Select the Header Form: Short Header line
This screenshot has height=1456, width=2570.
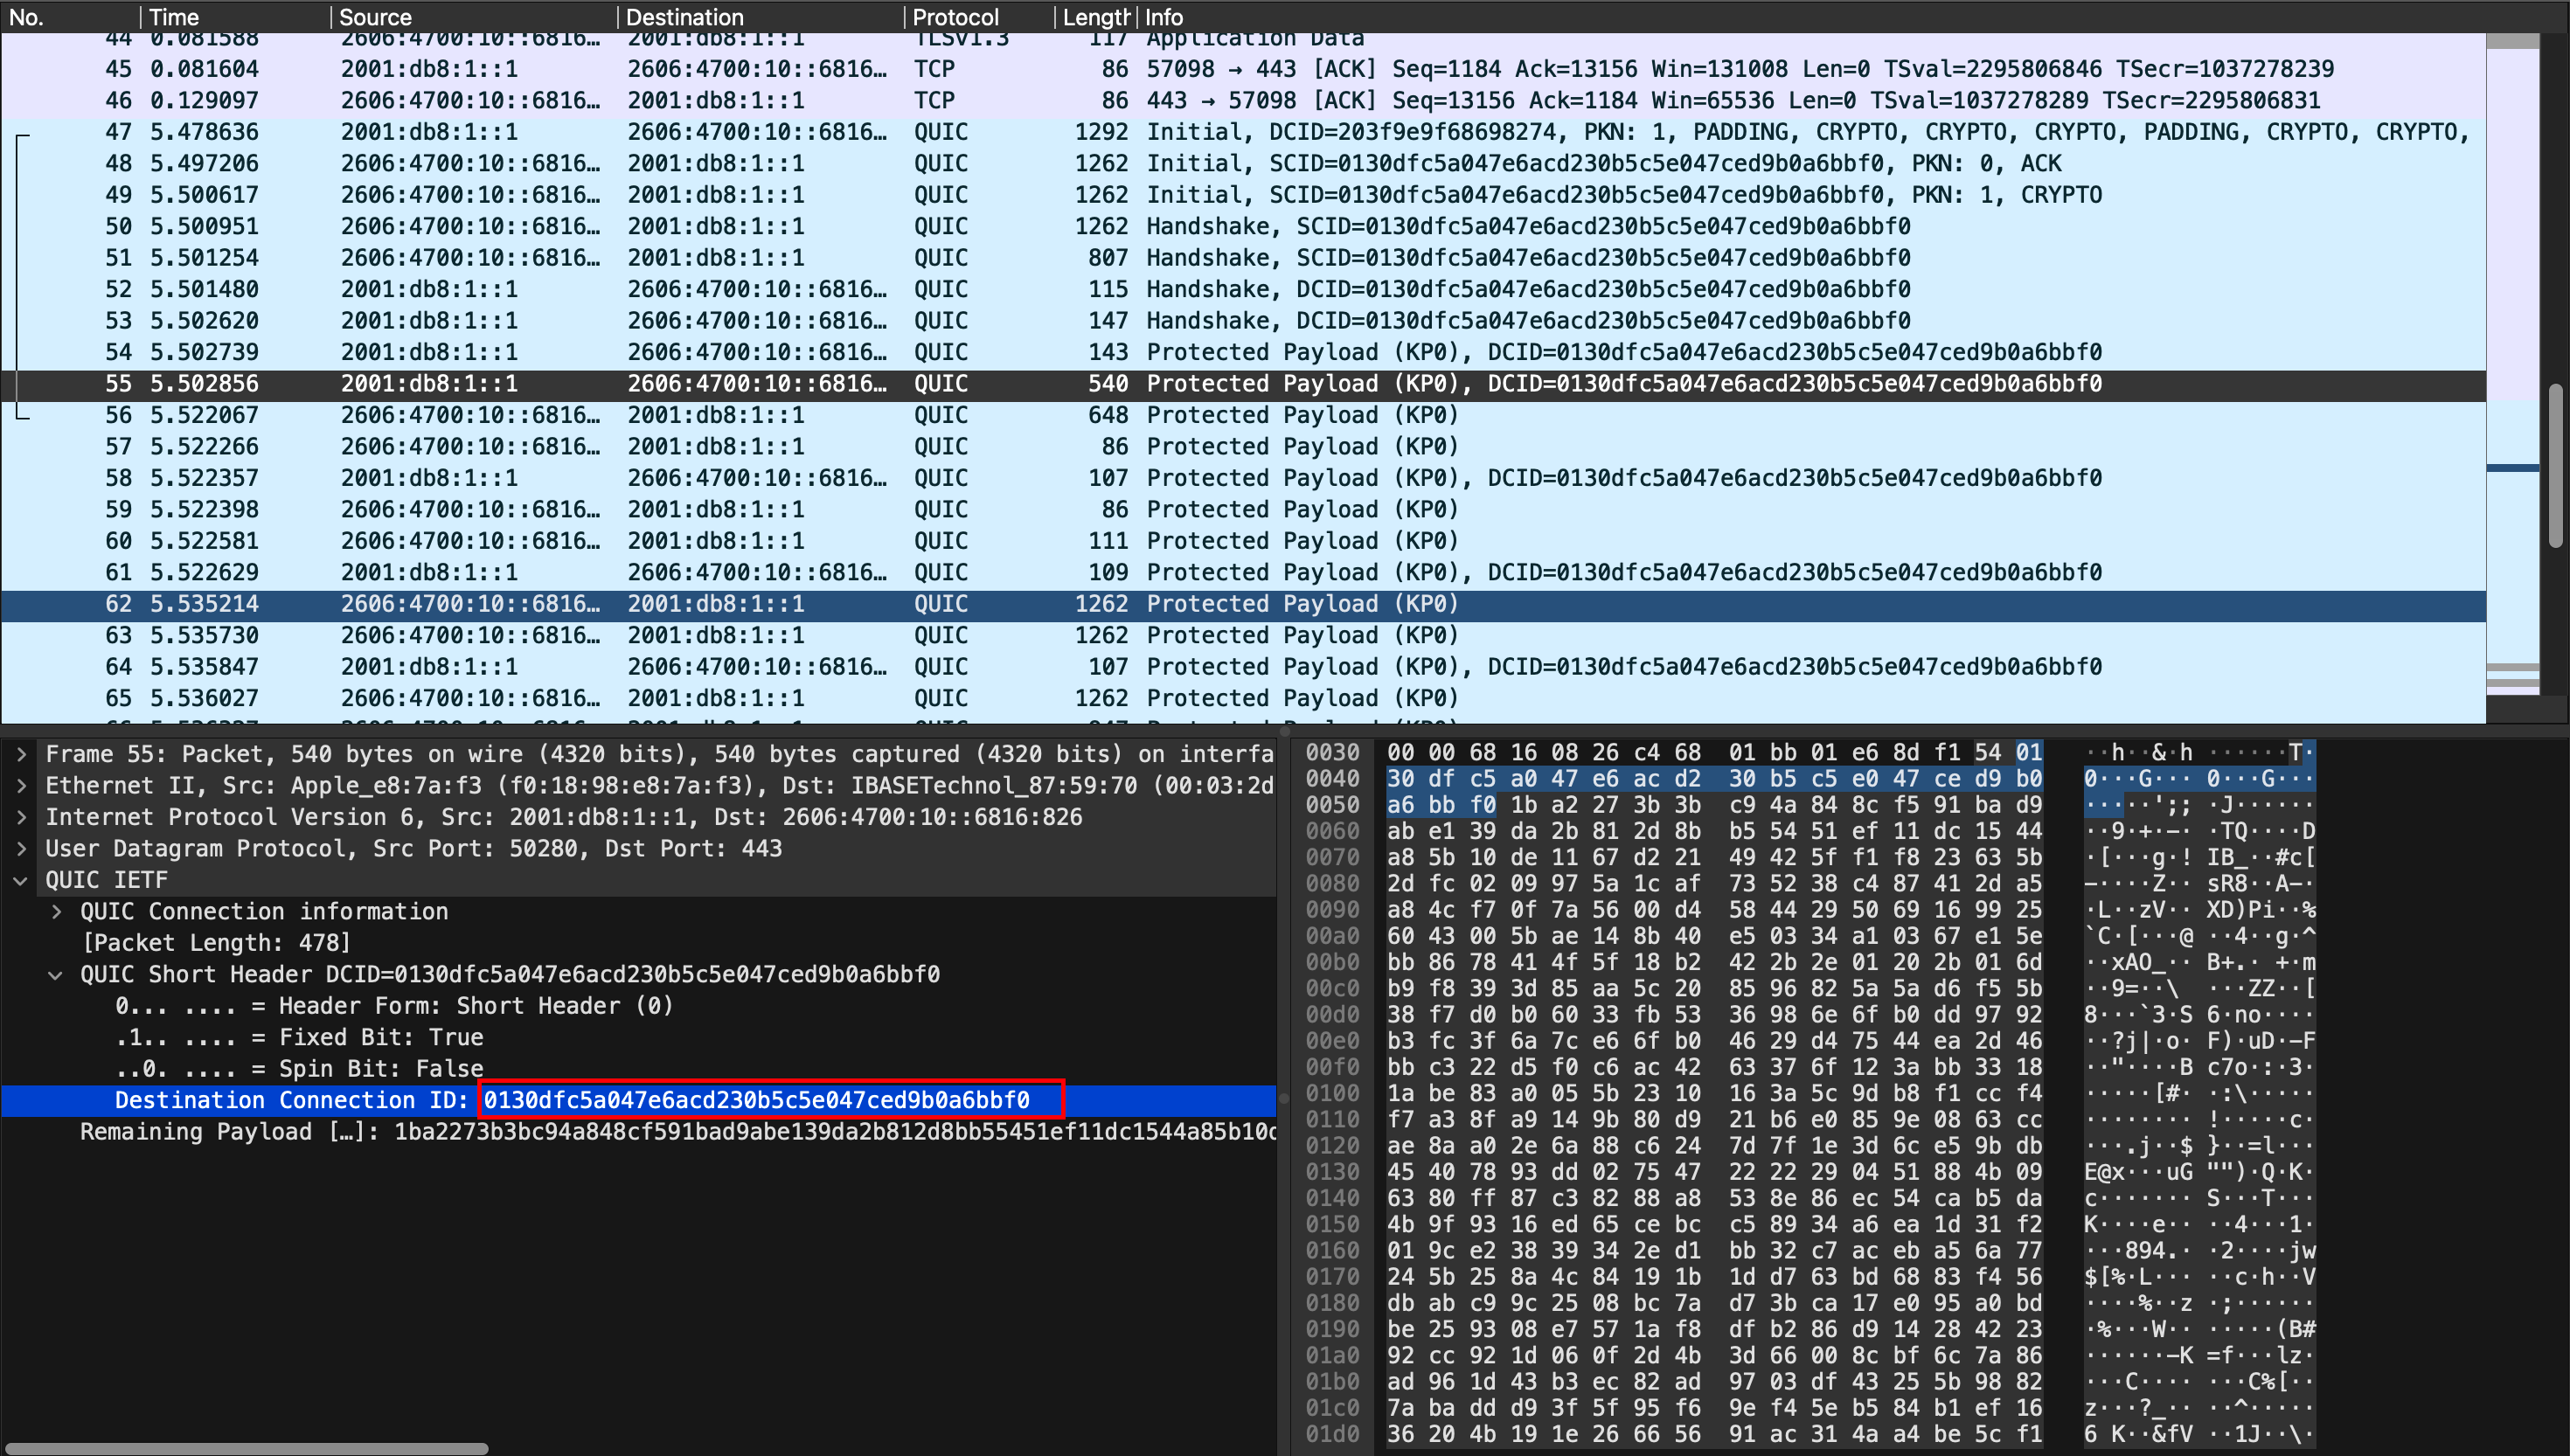point(638,1006)
